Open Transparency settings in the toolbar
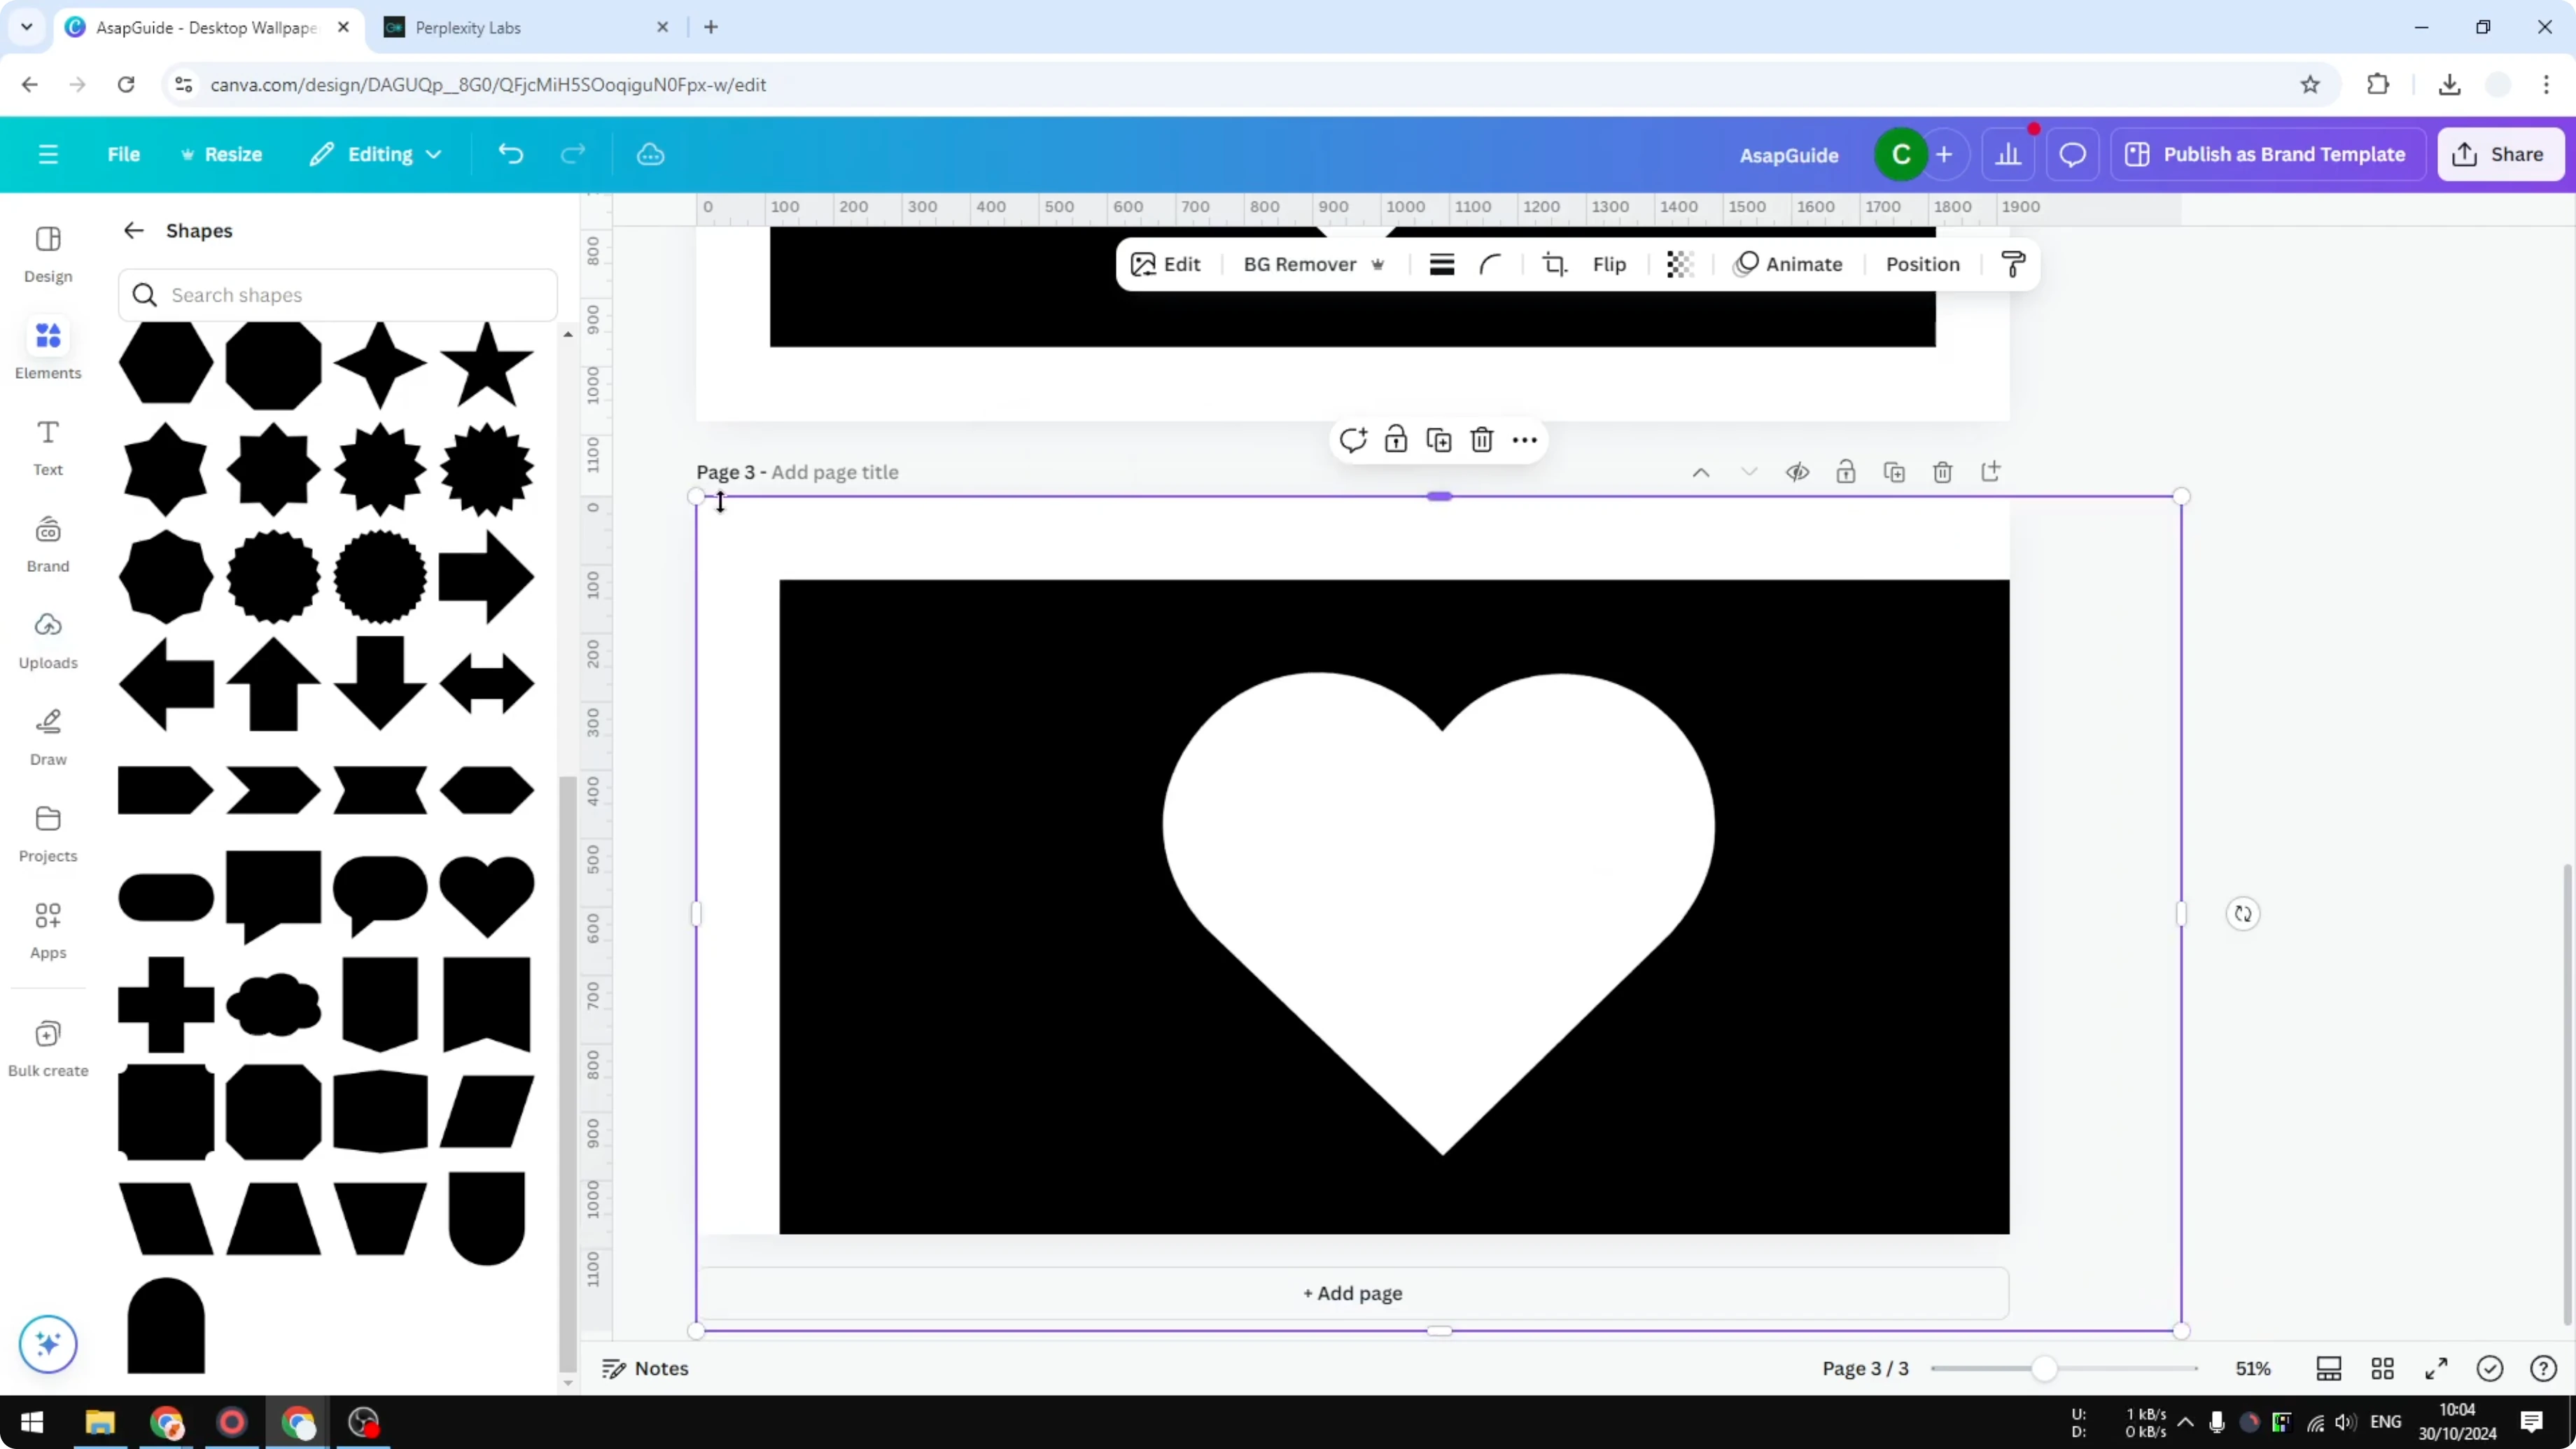 click(x=1679, y=264)
